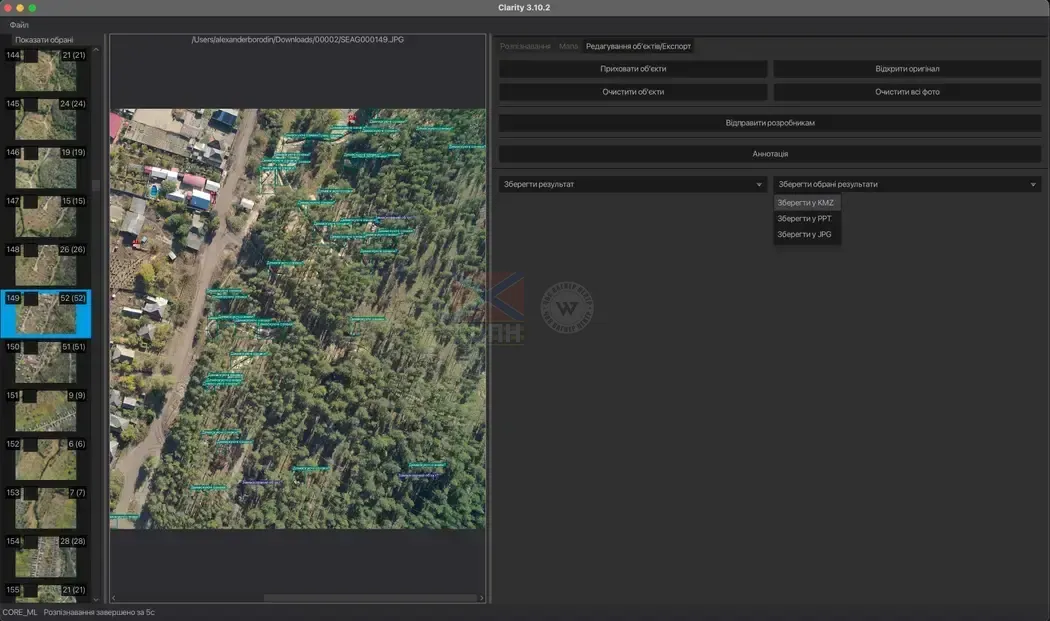Image resolution: width=1050 pixels, height=621 pixels.
Task: Choose Зберегти у JPG from the list
Action: coord(807,234)
